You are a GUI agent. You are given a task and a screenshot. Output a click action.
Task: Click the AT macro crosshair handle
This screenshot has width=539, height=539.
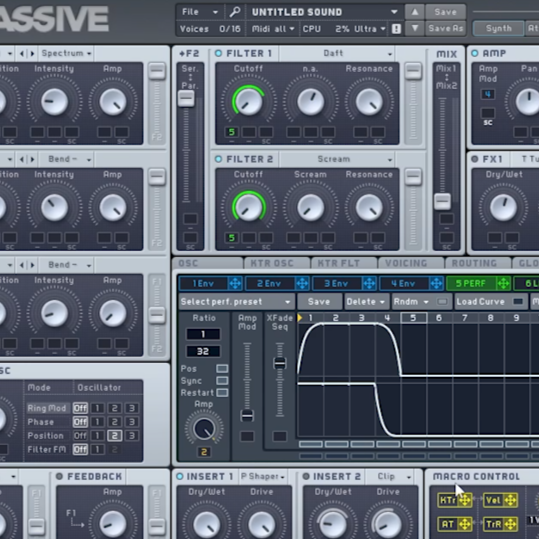[x=465, y=524]
